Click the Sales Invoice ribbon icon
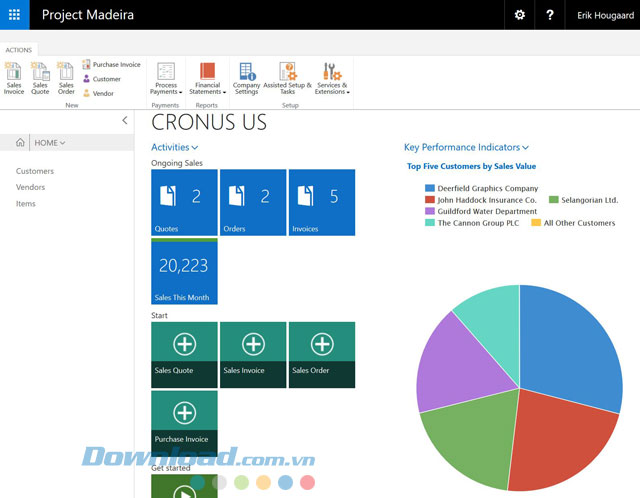This screenshot has height=498, width=640. pyautogui.click(x=14, y=77)
